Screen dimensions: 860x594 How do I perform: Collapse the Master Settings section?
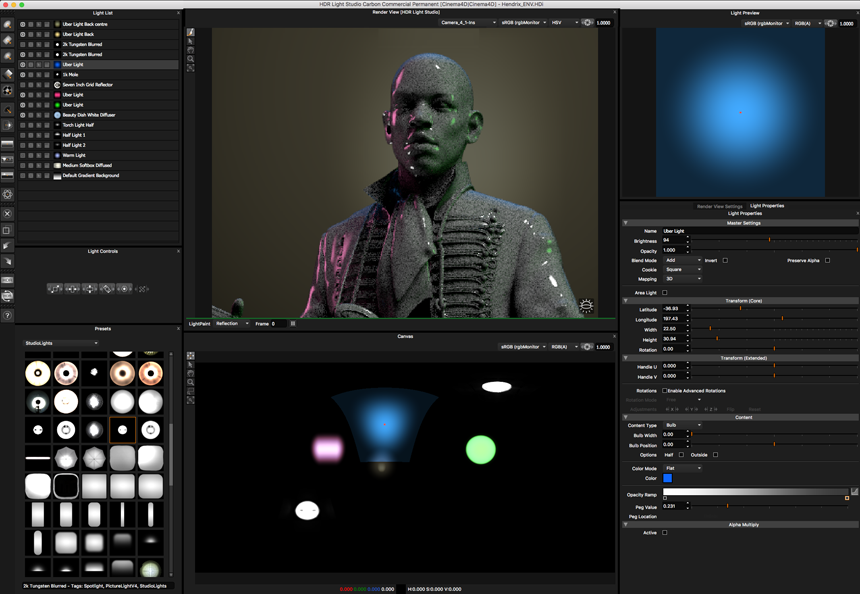[x=625, y=223]
